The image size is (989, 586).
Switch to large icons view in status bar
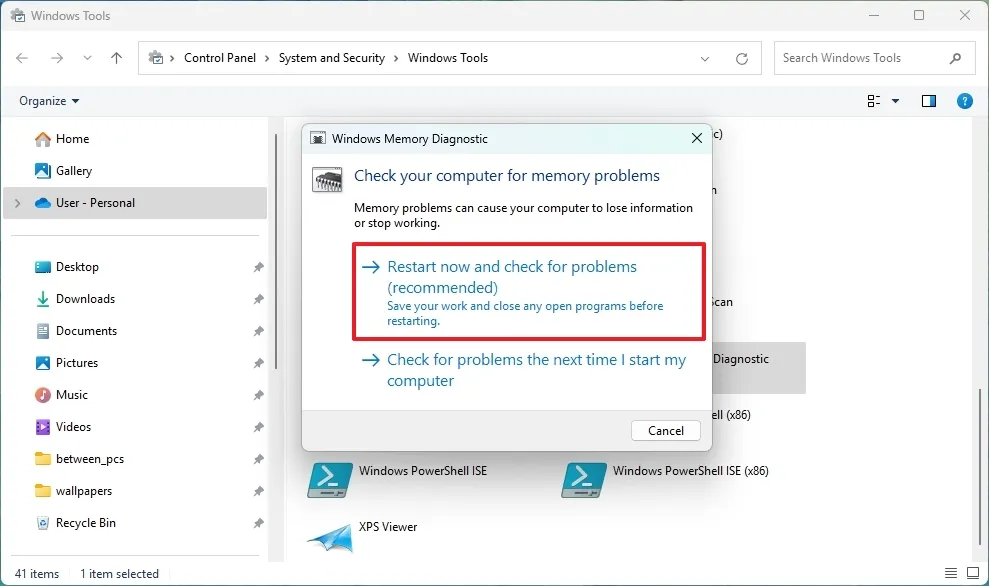click(x=973, y=573)
